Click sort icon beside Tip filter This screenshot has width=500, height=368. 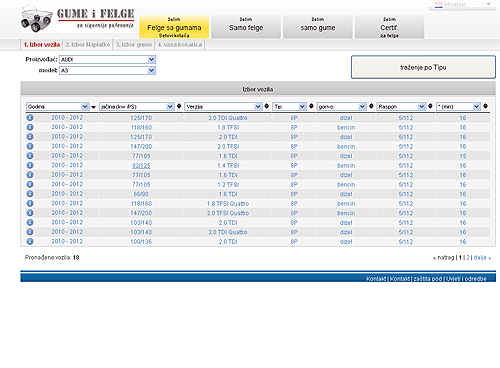[x=311, y=106]
